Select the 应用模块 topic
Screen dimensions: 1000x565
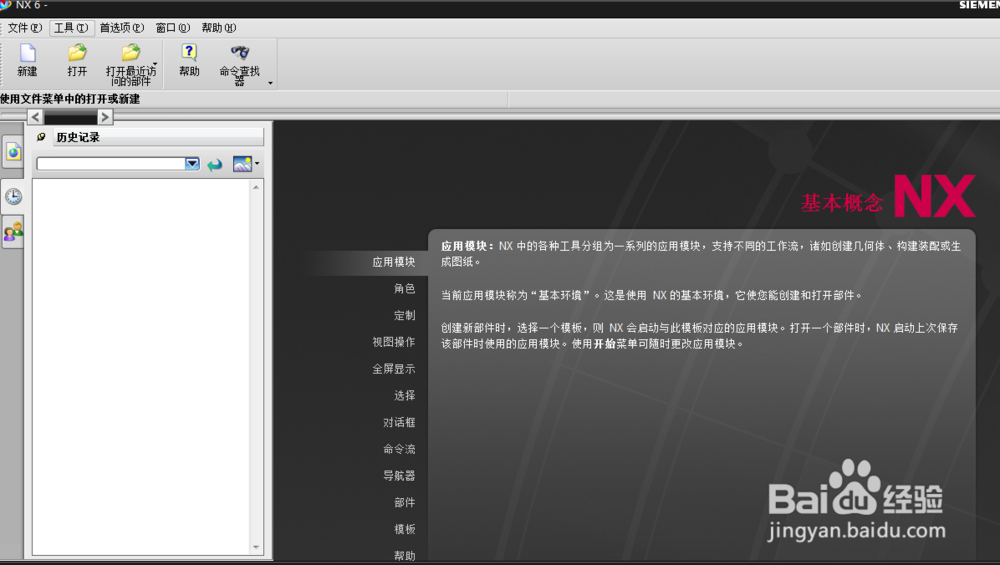point(393,262)
